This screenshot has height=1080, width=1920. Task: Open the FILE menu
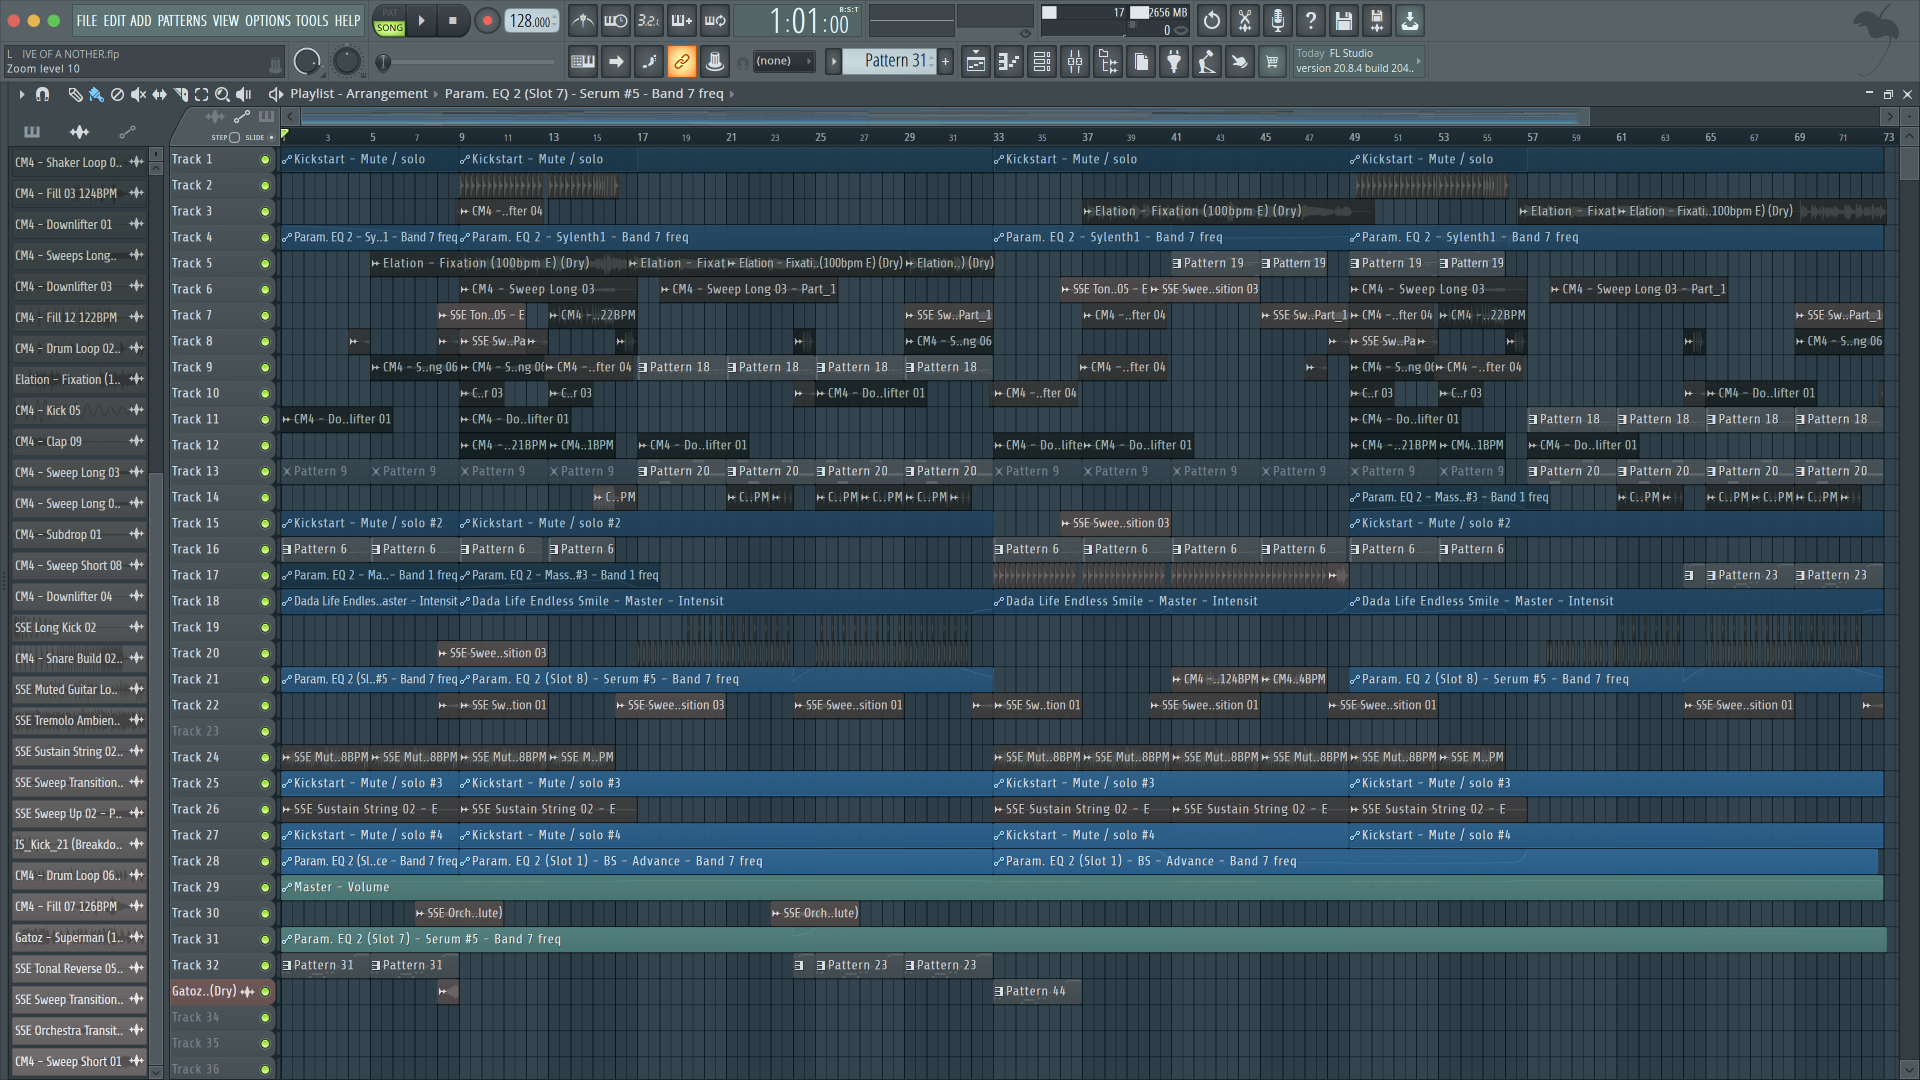click(x=87, y=21)
